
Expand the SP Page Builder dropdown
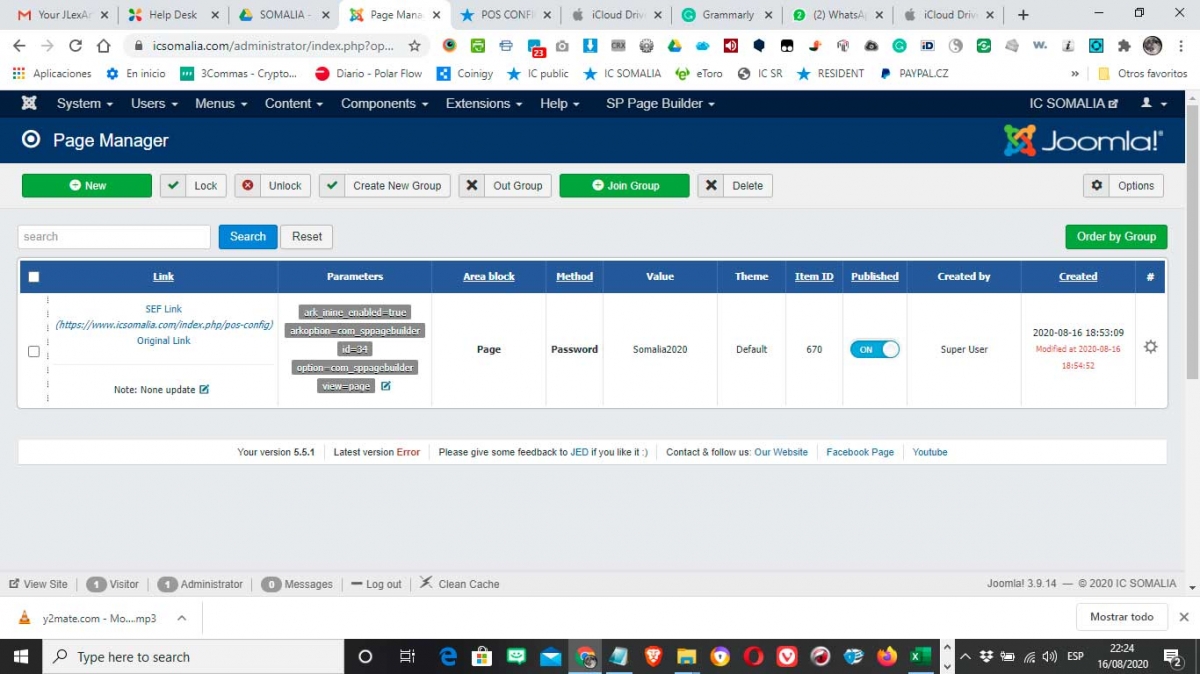coord(660,104)
